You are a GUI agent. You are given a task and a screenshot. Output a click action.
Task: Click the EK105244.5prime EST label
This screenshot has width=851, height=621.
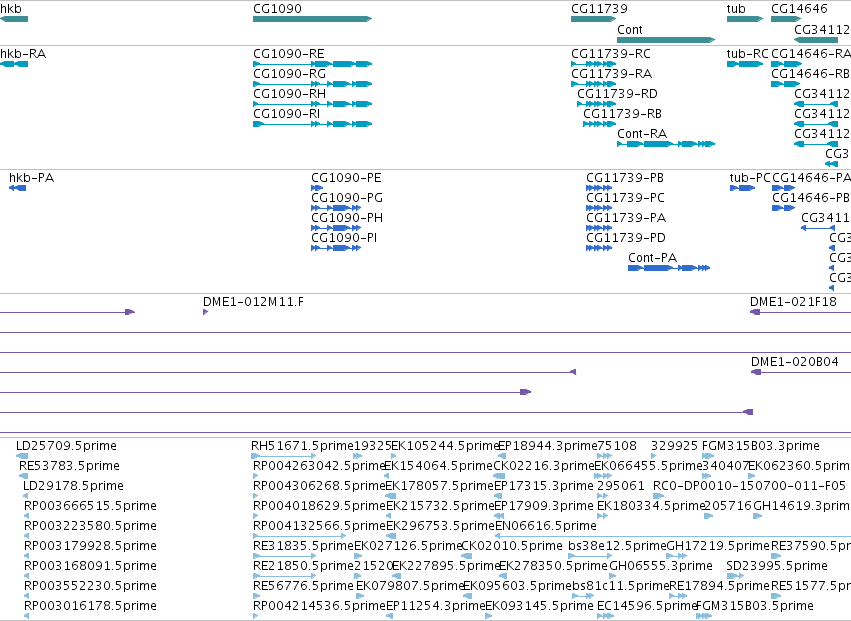446,446
